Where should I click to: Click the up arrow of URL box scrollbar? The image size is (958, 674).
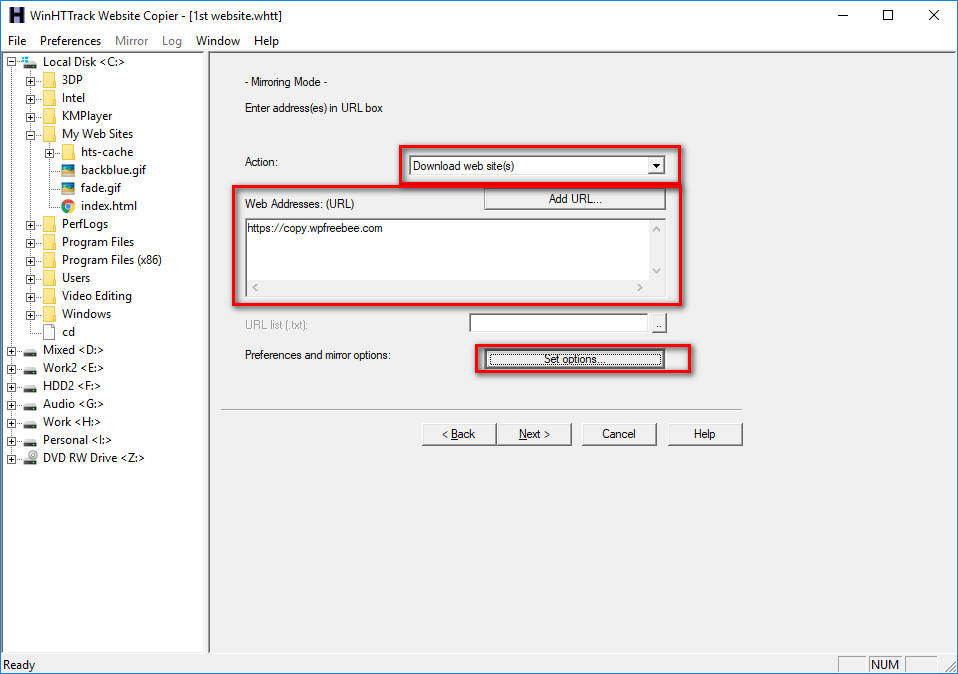[656, 229]
